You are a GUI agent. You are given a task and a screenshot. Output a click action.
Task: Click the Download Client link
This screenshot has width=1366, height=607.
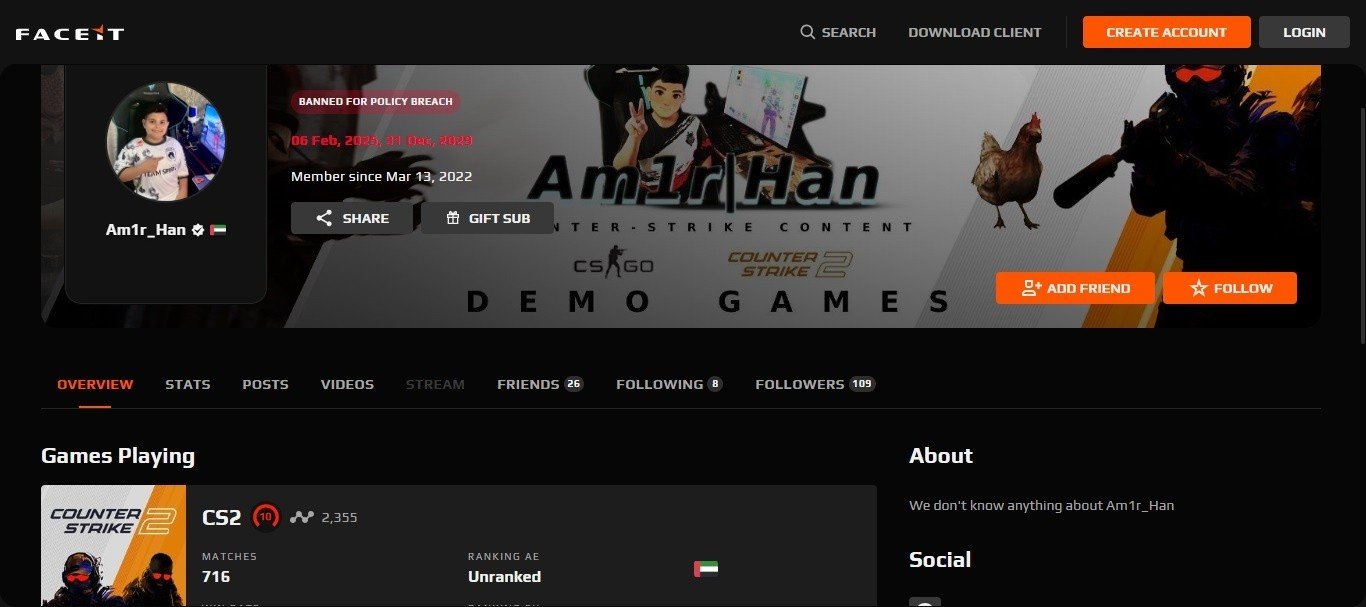[x=974, y=32]
